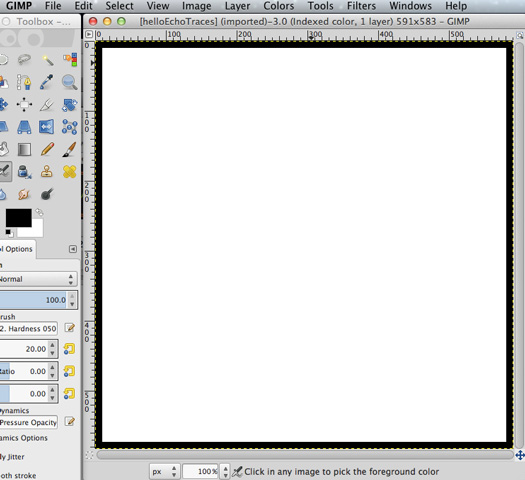Image resolution: width=525 pixels, height=480 pixels.
Task: Select the Free Select lasso tool
Action: tap(24, 60)
